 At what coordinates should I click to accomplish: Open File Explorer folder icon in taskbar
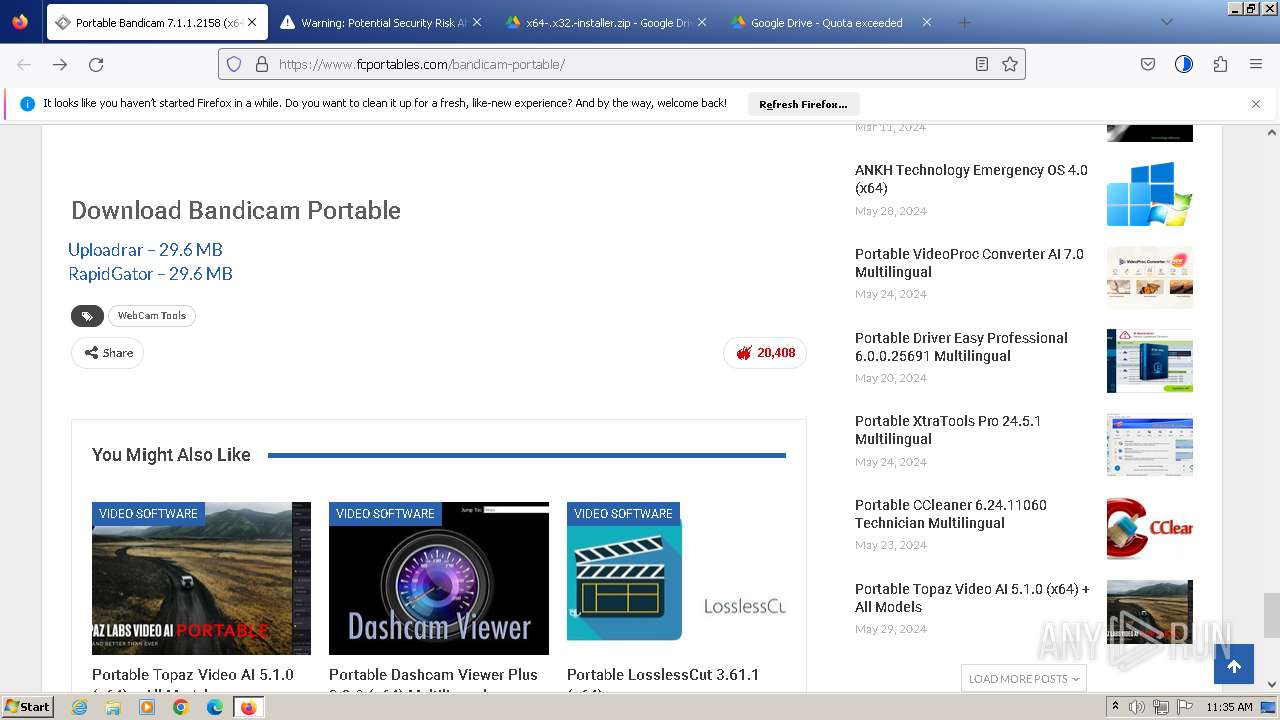pyautogui.click(x=113, y=707)
